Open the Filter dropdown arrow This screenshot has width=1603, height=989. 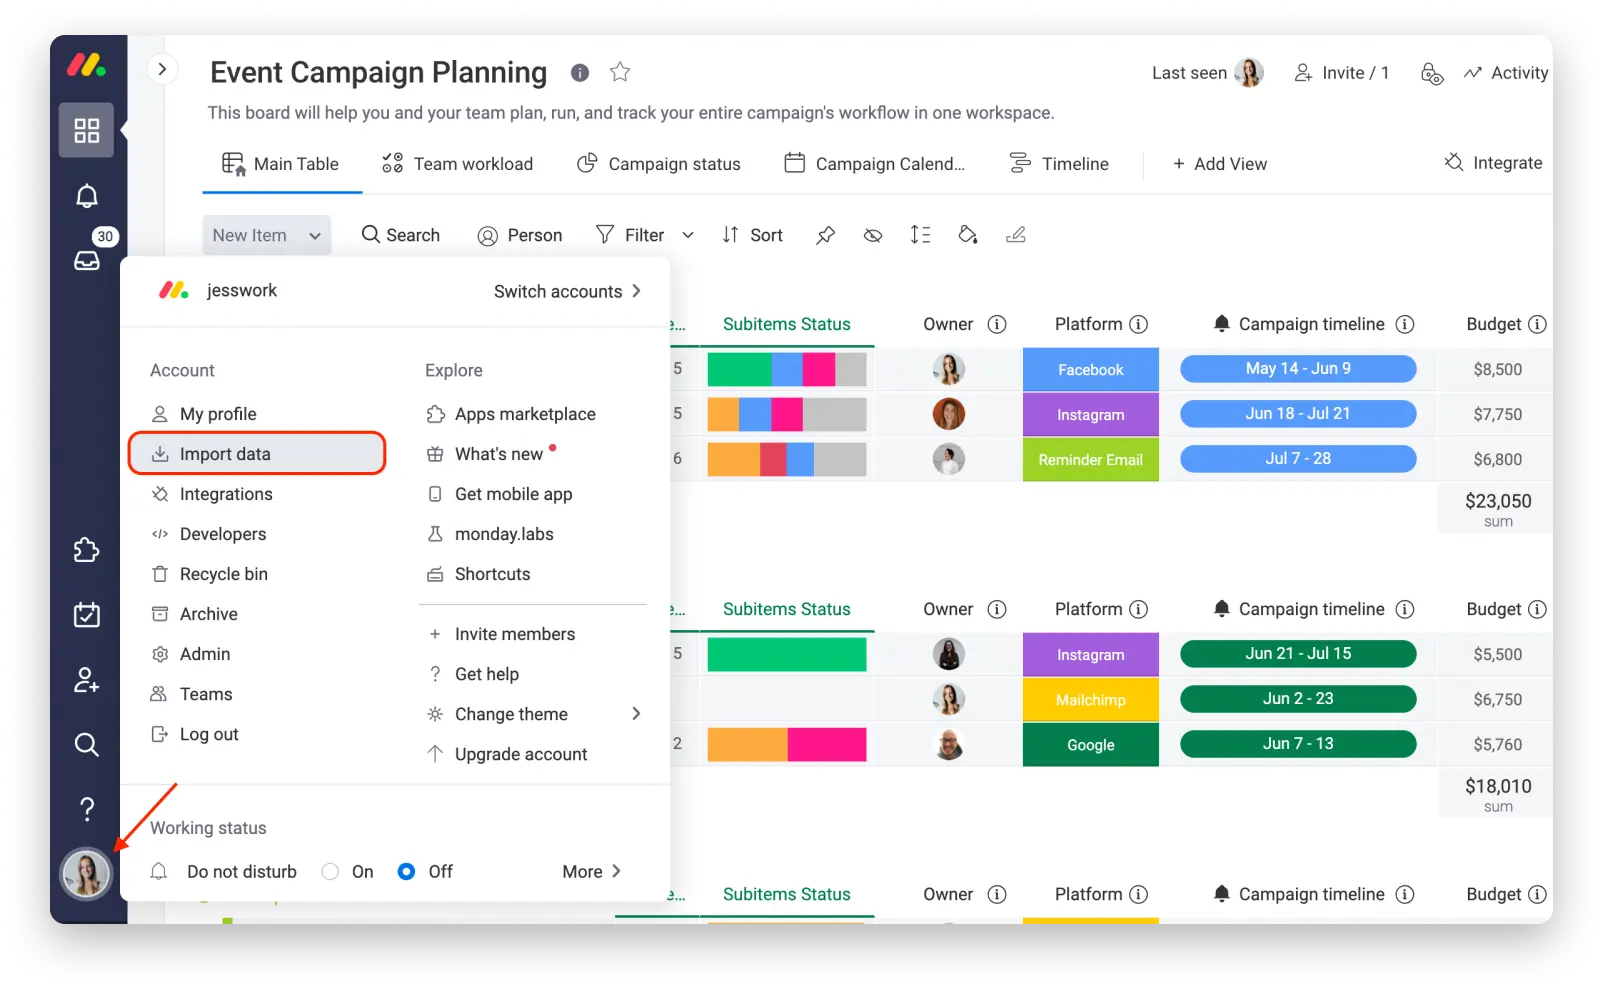(x=688, y=235)
